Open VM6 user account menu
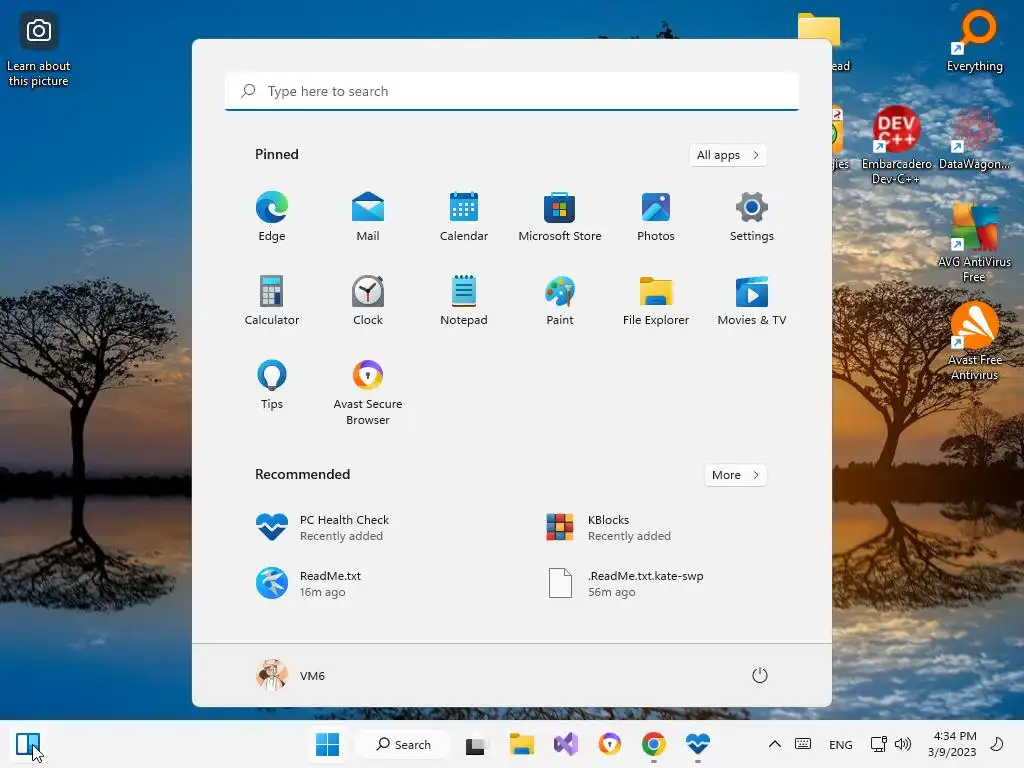The width and height of the screenshot is (1024, 768). point(291,675)
